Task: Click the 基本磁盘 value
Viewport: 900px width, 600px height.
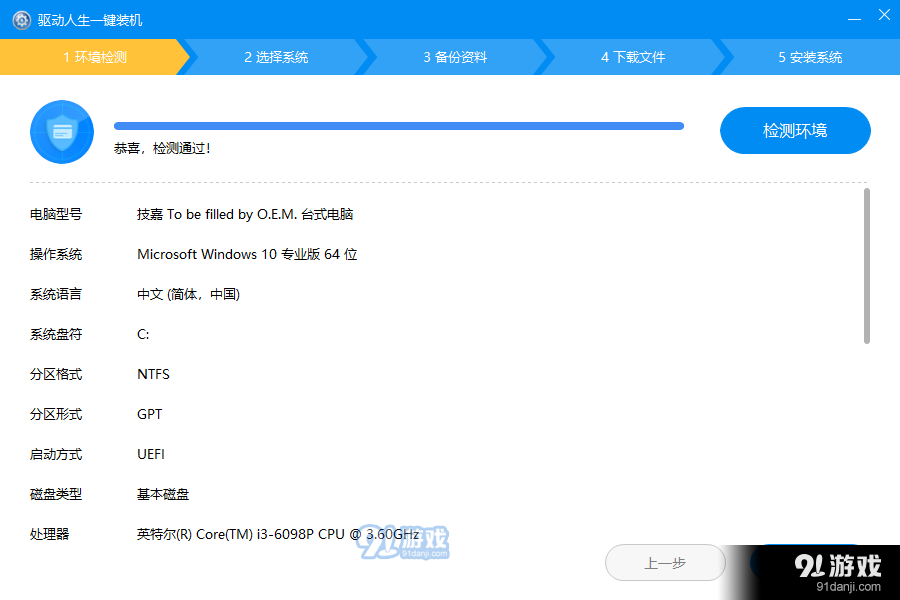Action: click(x=163, y=494)
